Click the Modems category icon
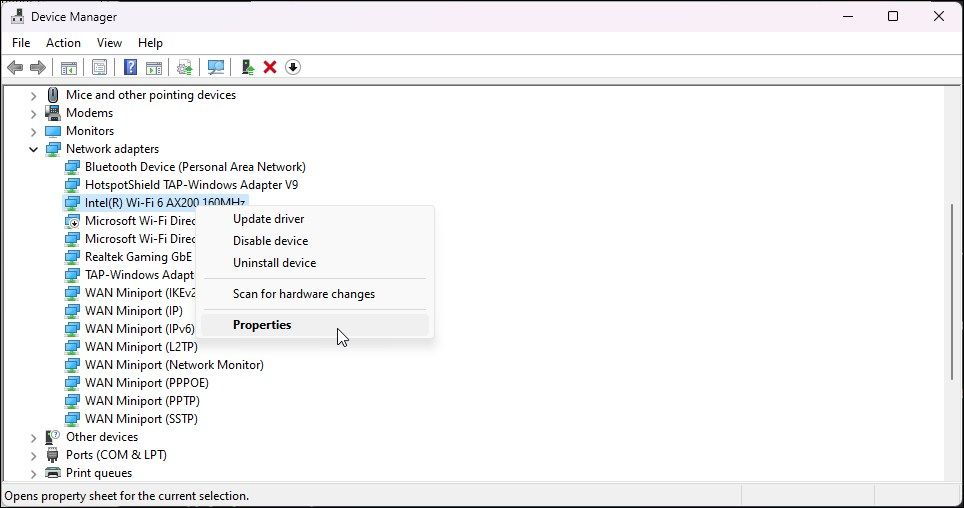The image size is (964, 508). 53,113
